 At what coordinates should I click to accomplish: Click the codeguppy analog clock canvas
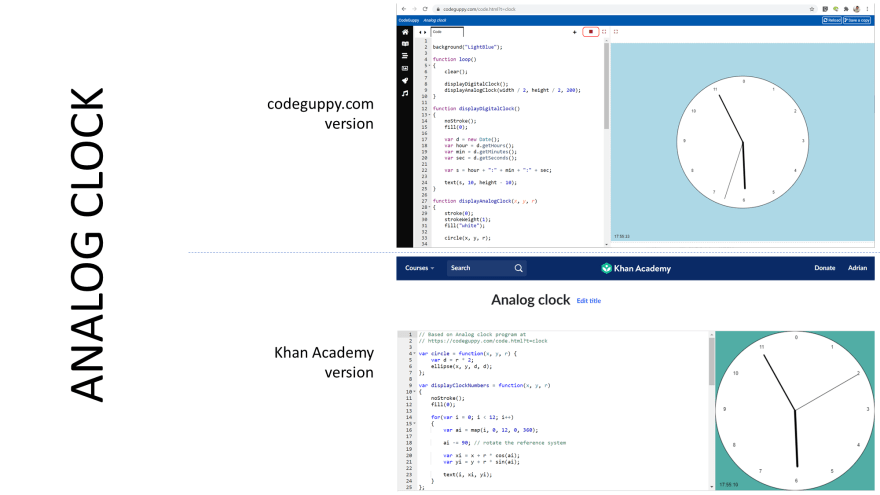[x=742, y=142]
